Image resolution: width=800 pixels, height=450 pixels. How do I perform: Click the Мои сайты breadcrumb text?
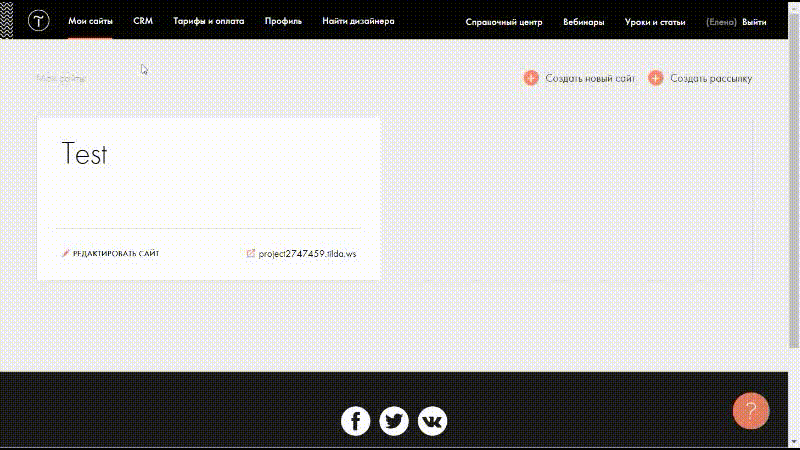pyautogui.click(x=61, y=79)
